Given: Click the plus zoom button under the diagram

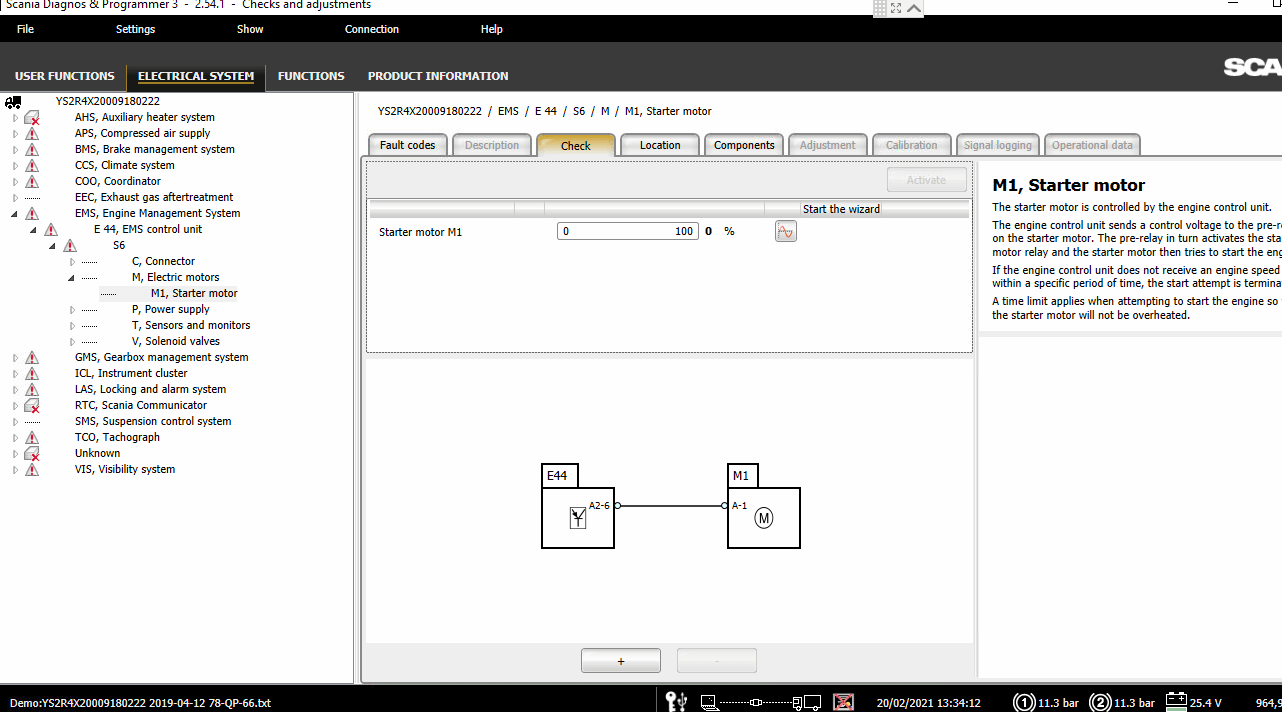Looking at the screenshot, I should [x=621, y=661].
